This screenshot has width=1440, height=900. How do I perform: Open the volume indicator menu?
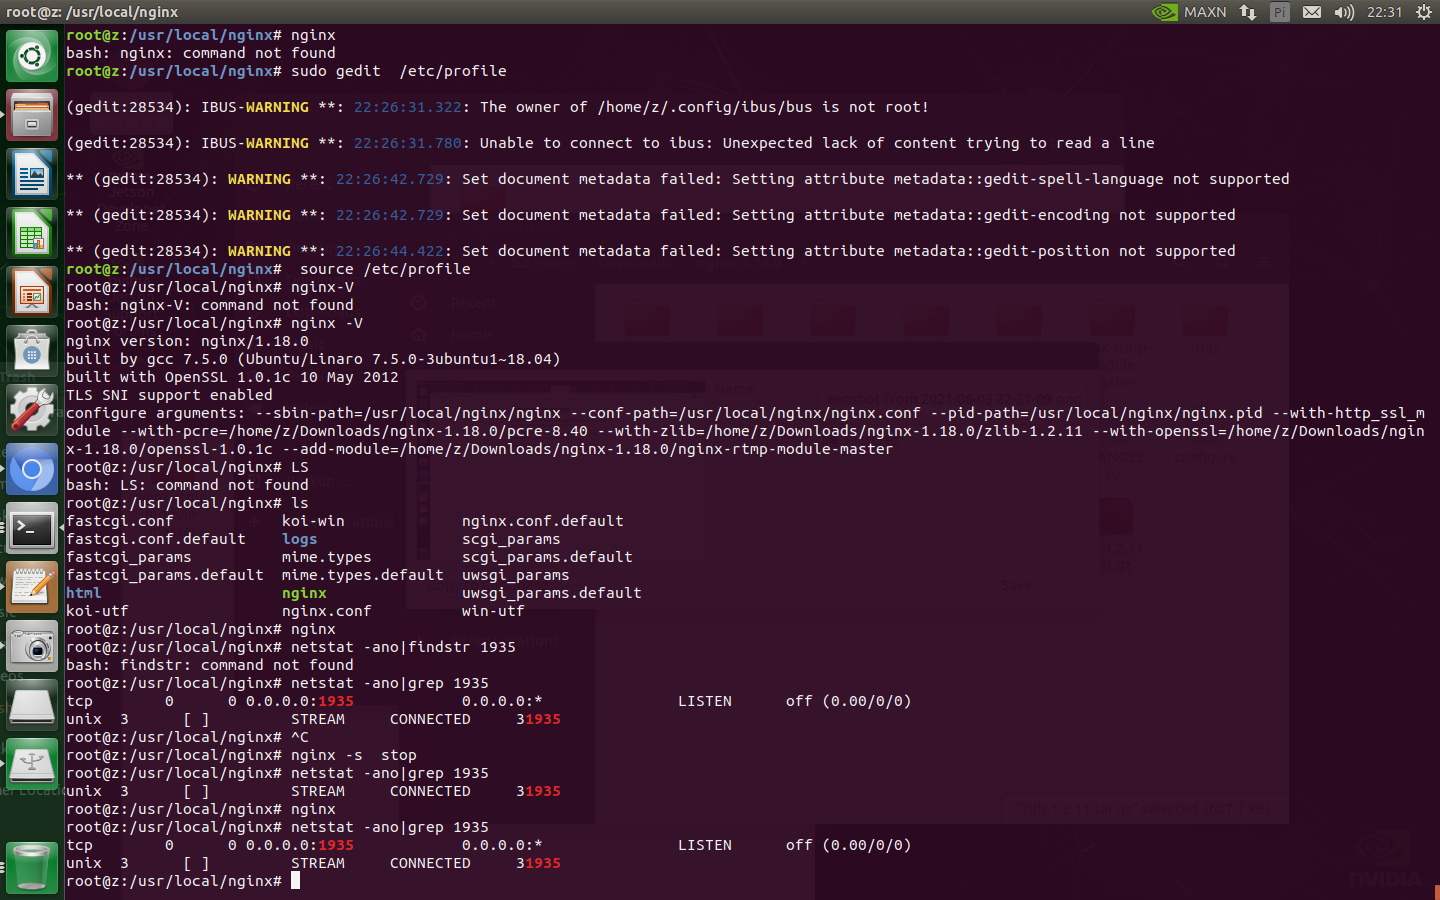pyautogui.click(x=1344, y=11)
